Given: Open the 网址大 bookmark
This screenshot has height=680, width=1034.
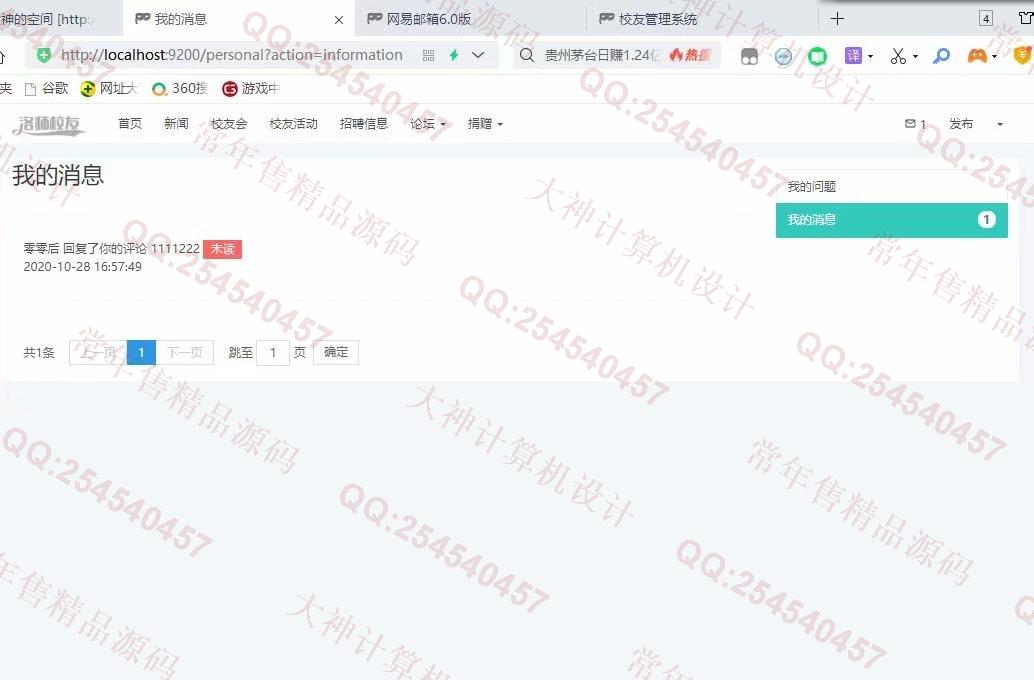Looking at the screenshot, I should [x=108, y=88].
